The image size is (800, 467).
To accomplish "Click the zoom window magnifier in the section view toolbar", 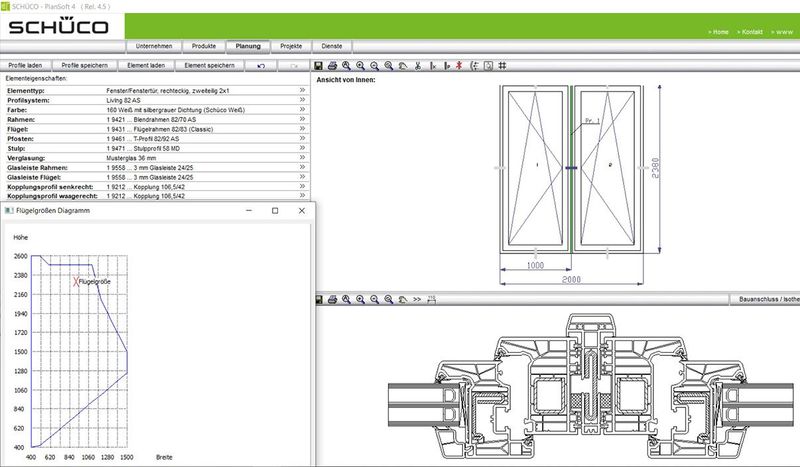I will pyautogui.click(x=389, y=299).
